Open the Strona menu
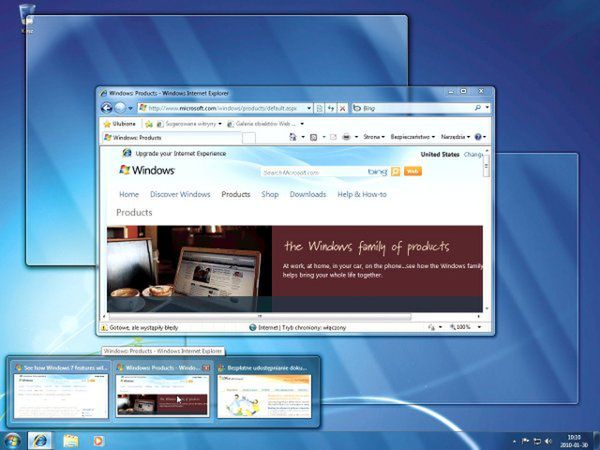Viewport: 600px width, 450px height. (x=374, y=137)
